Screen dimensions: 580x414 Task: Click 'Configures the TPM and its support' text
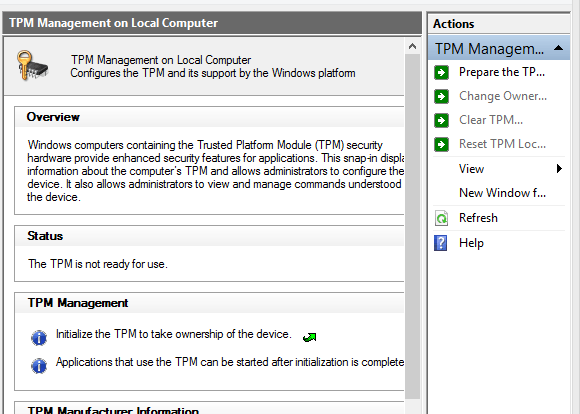click(x=213, y=73)
